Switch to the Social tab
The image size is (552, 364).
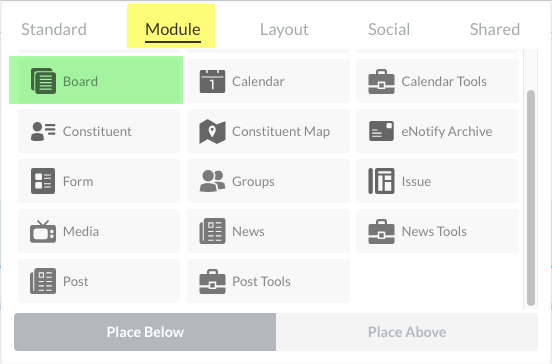(x=389, y=29)
